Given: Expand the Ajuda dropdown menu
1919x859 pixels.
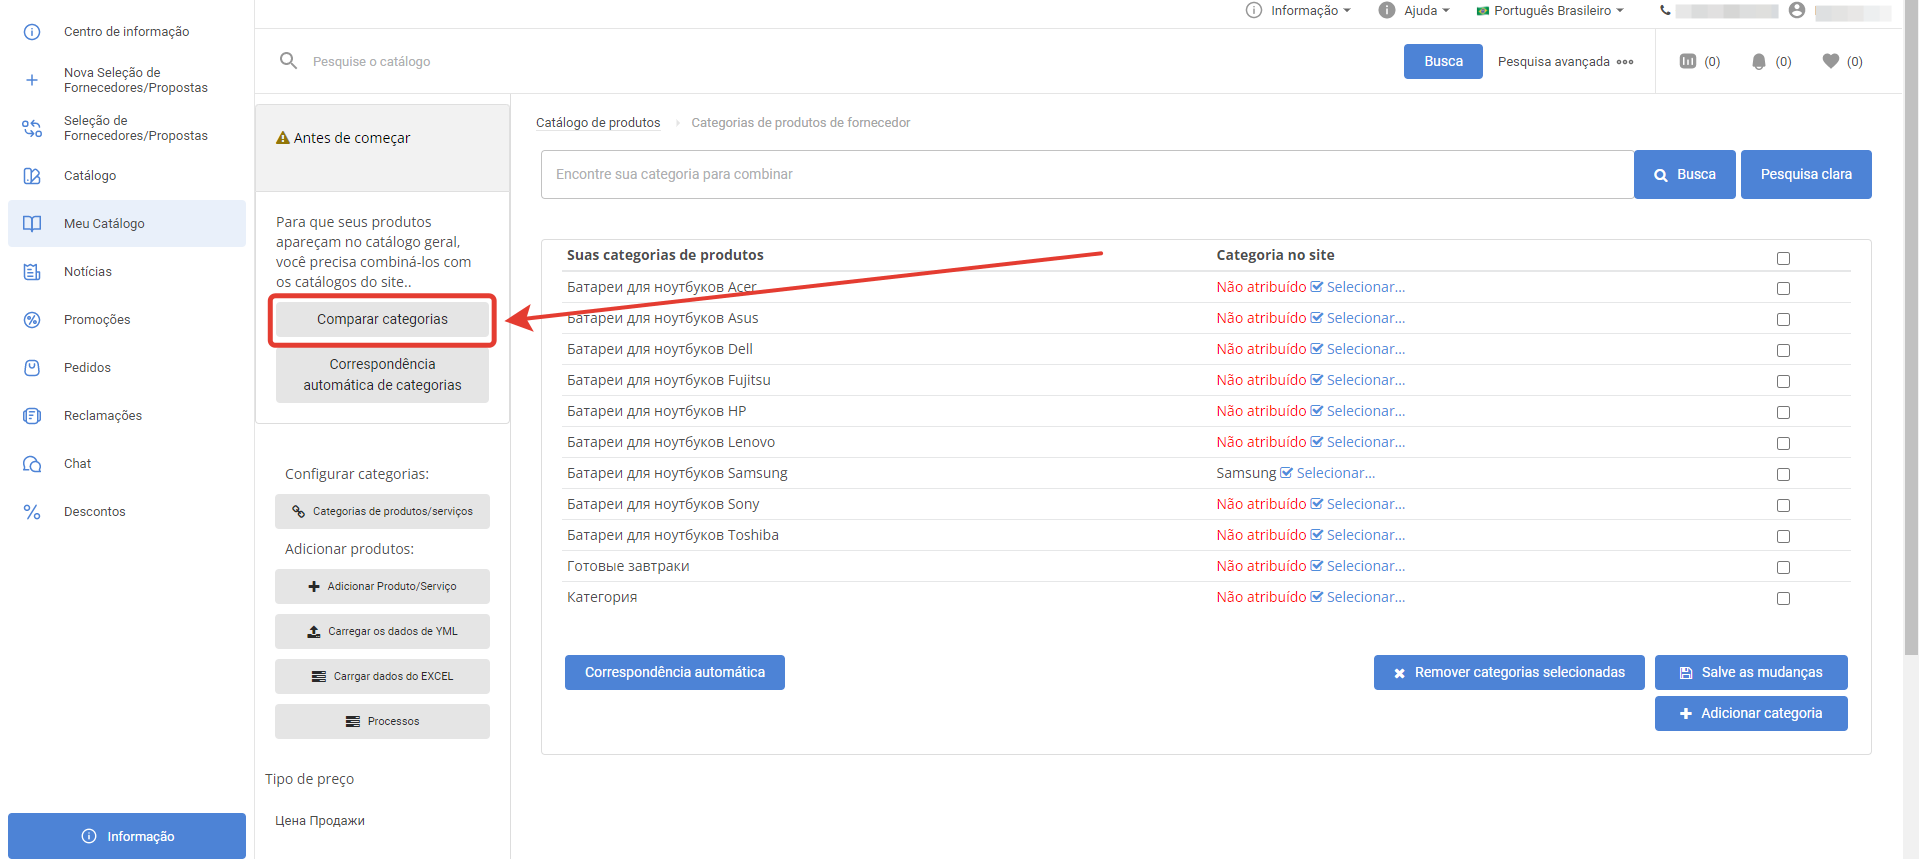Looking at the screenshot, I should (1415, 10).
